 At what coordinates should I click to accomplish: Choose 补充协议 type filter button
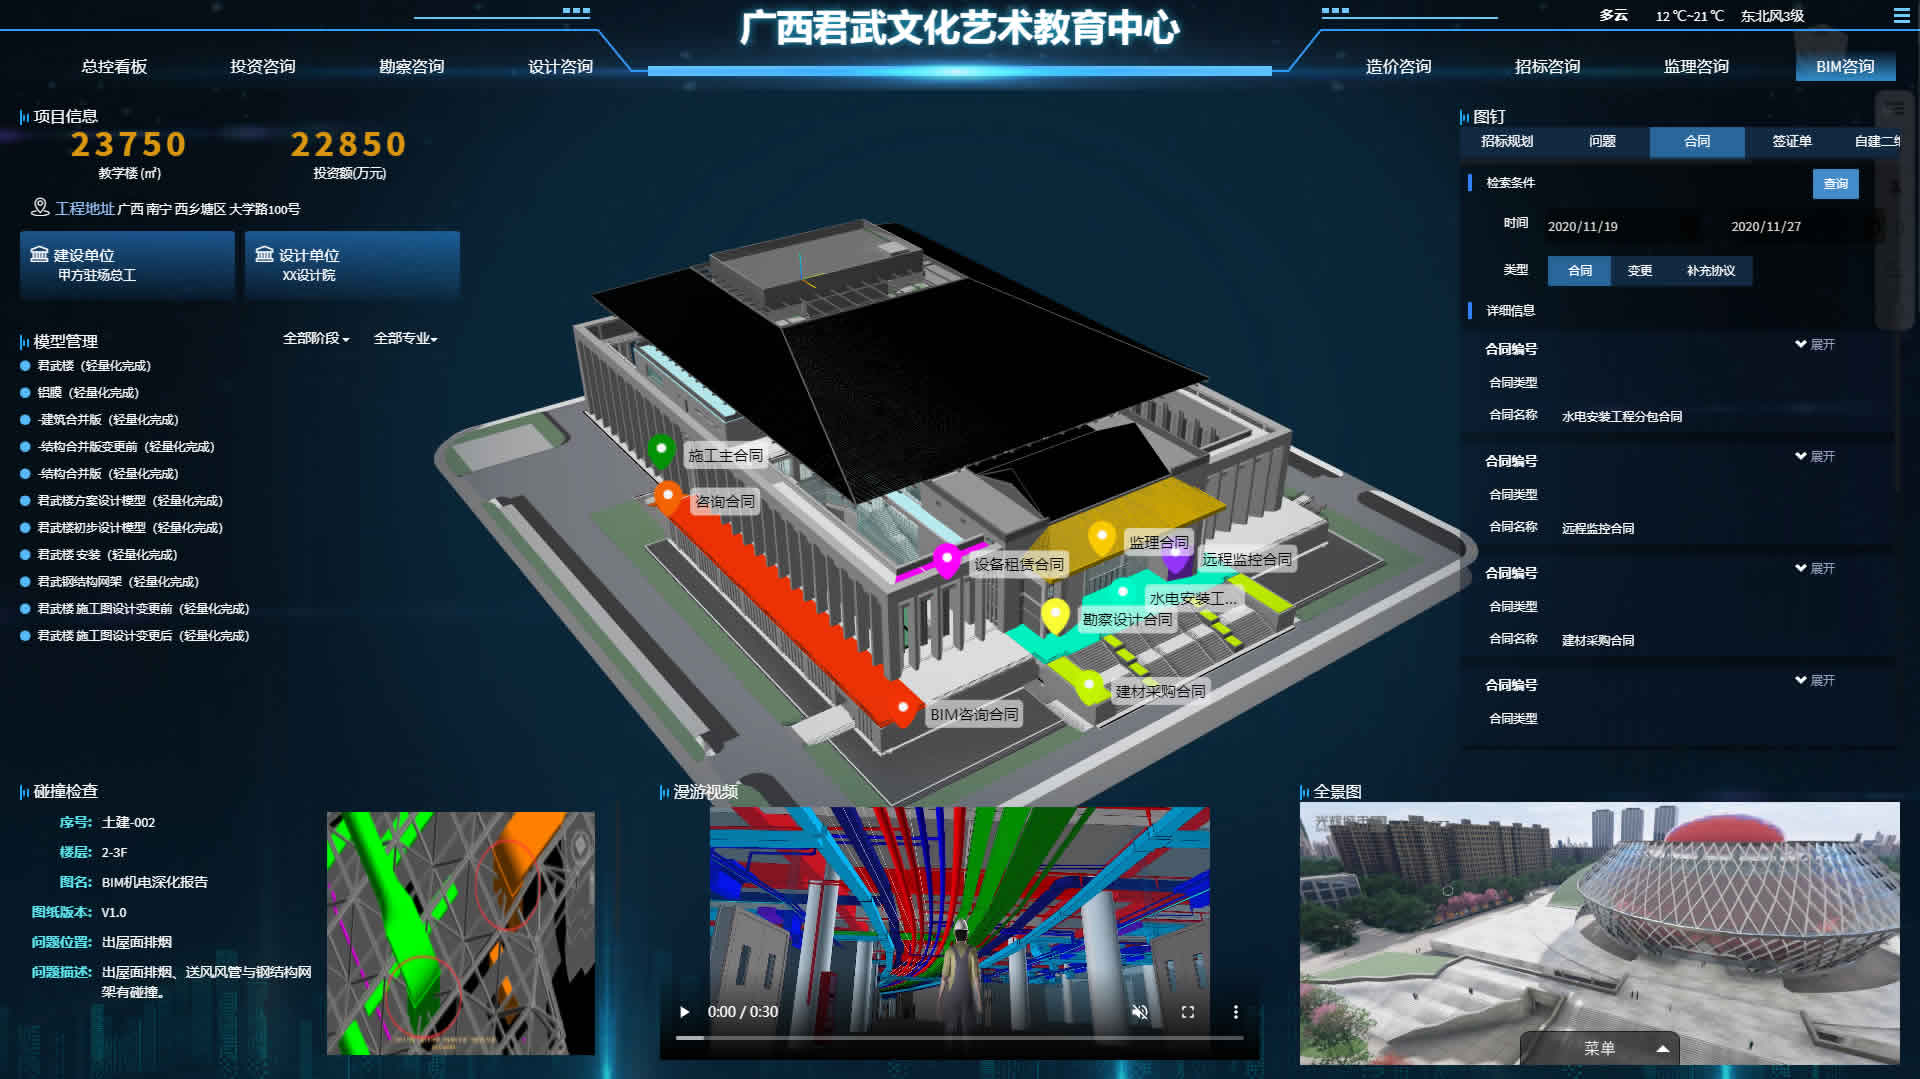click(x=1711, y=271)
